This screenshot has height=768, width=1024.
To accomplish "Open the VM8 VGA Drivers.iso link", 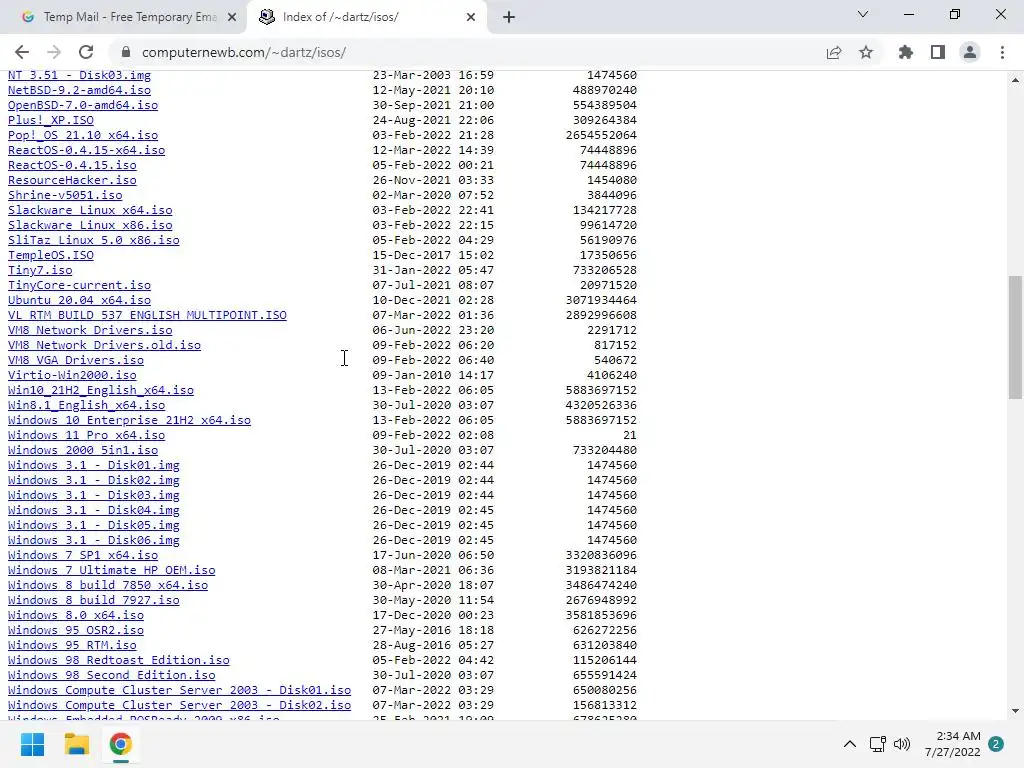I will click(76, 360).
